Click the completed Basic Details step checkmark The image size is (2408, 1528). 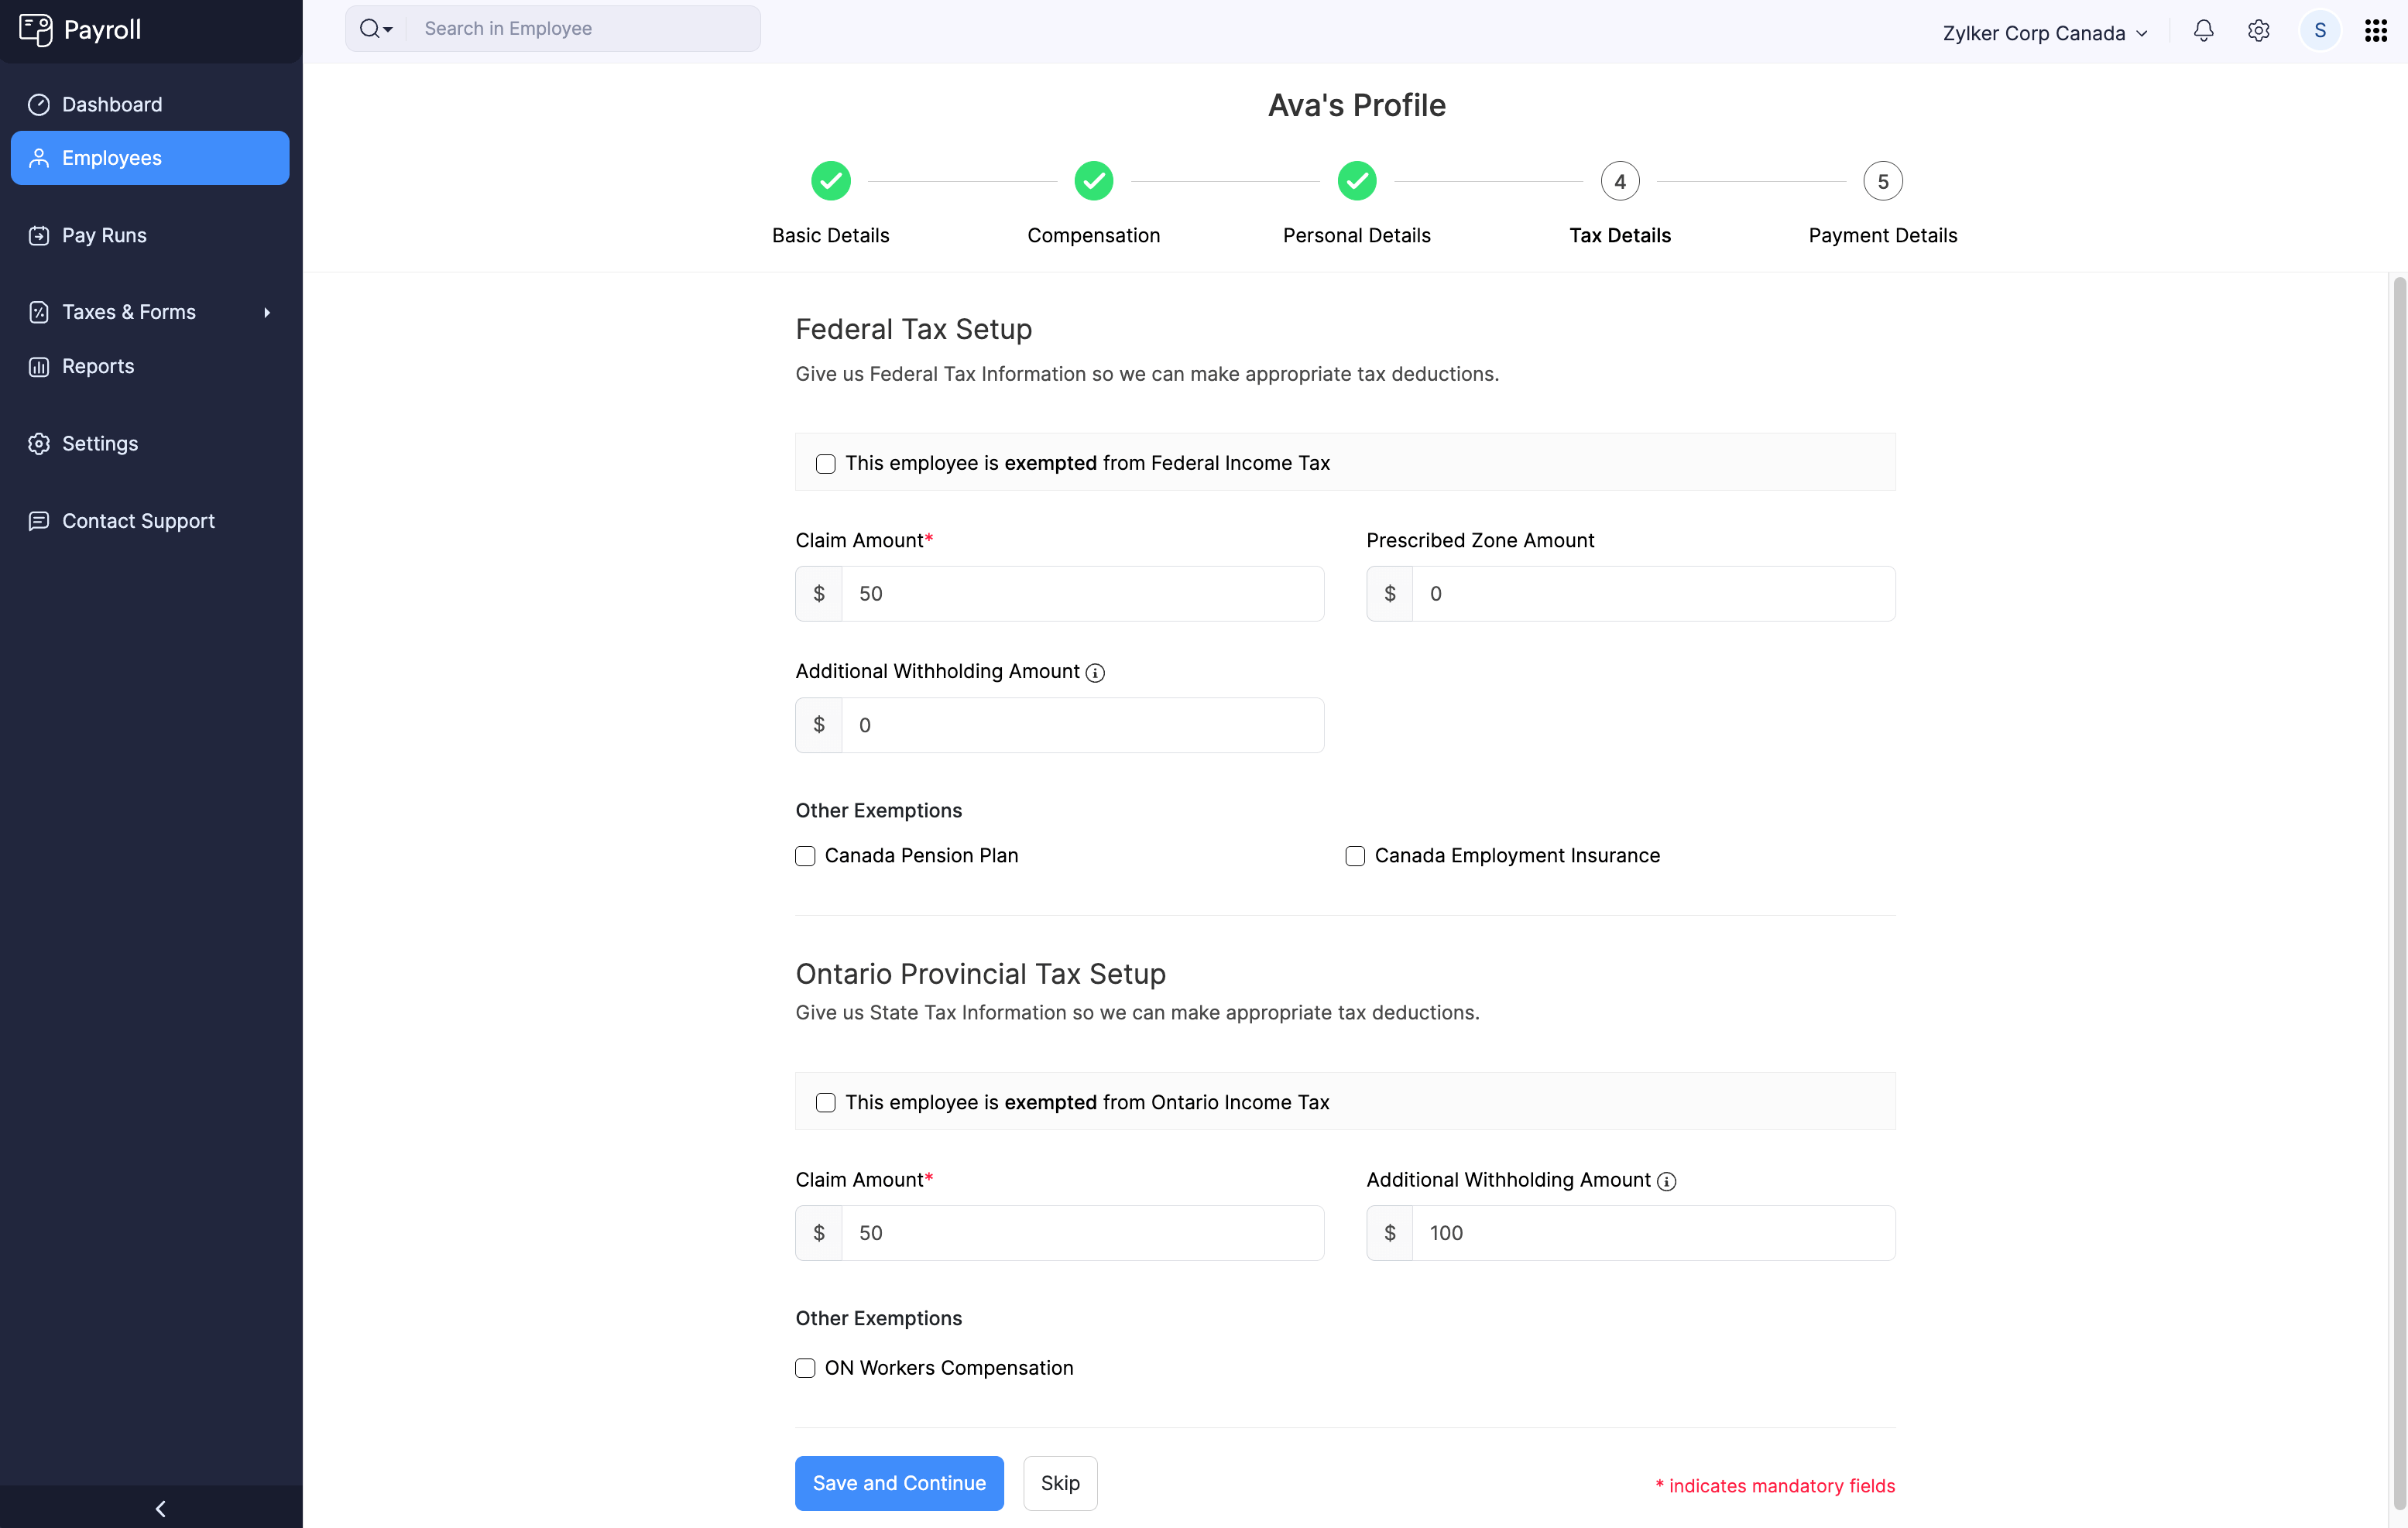pos(830,182)
